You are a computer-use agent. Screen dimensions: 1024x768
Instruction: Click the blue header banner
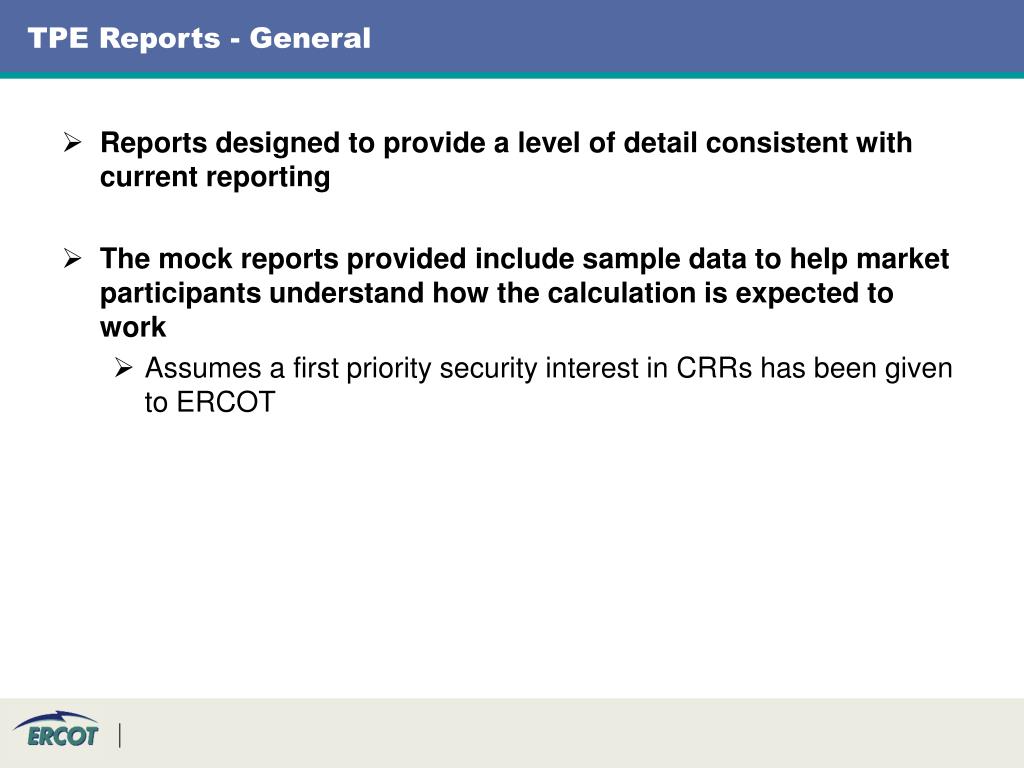512,37
